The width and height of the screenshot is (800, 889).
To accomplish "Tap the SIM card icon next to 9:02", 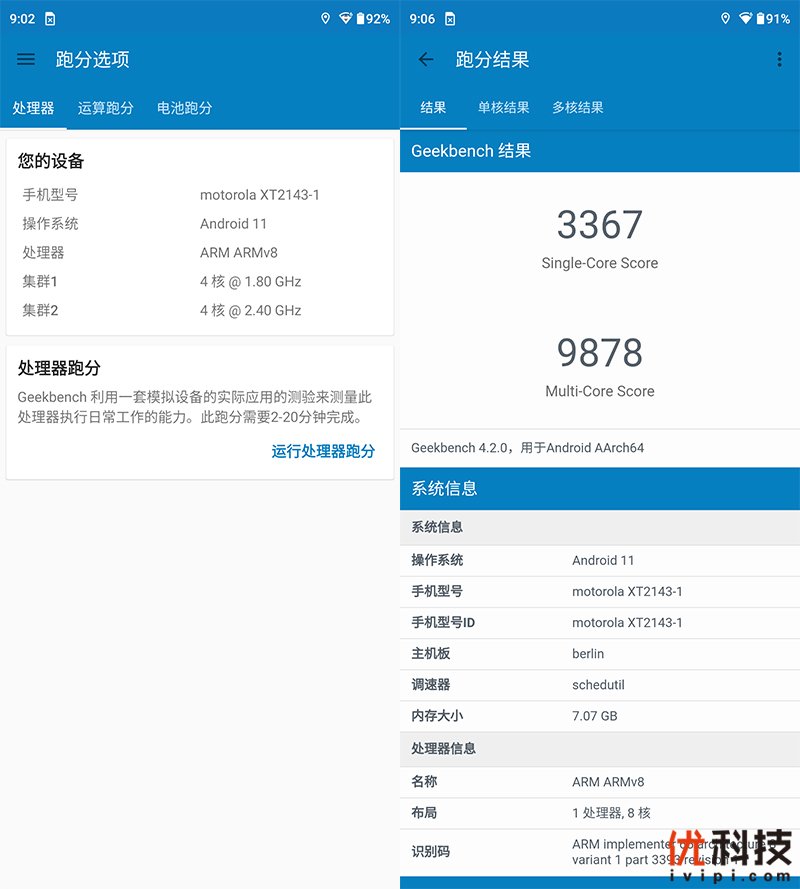I will coord(50,19).
